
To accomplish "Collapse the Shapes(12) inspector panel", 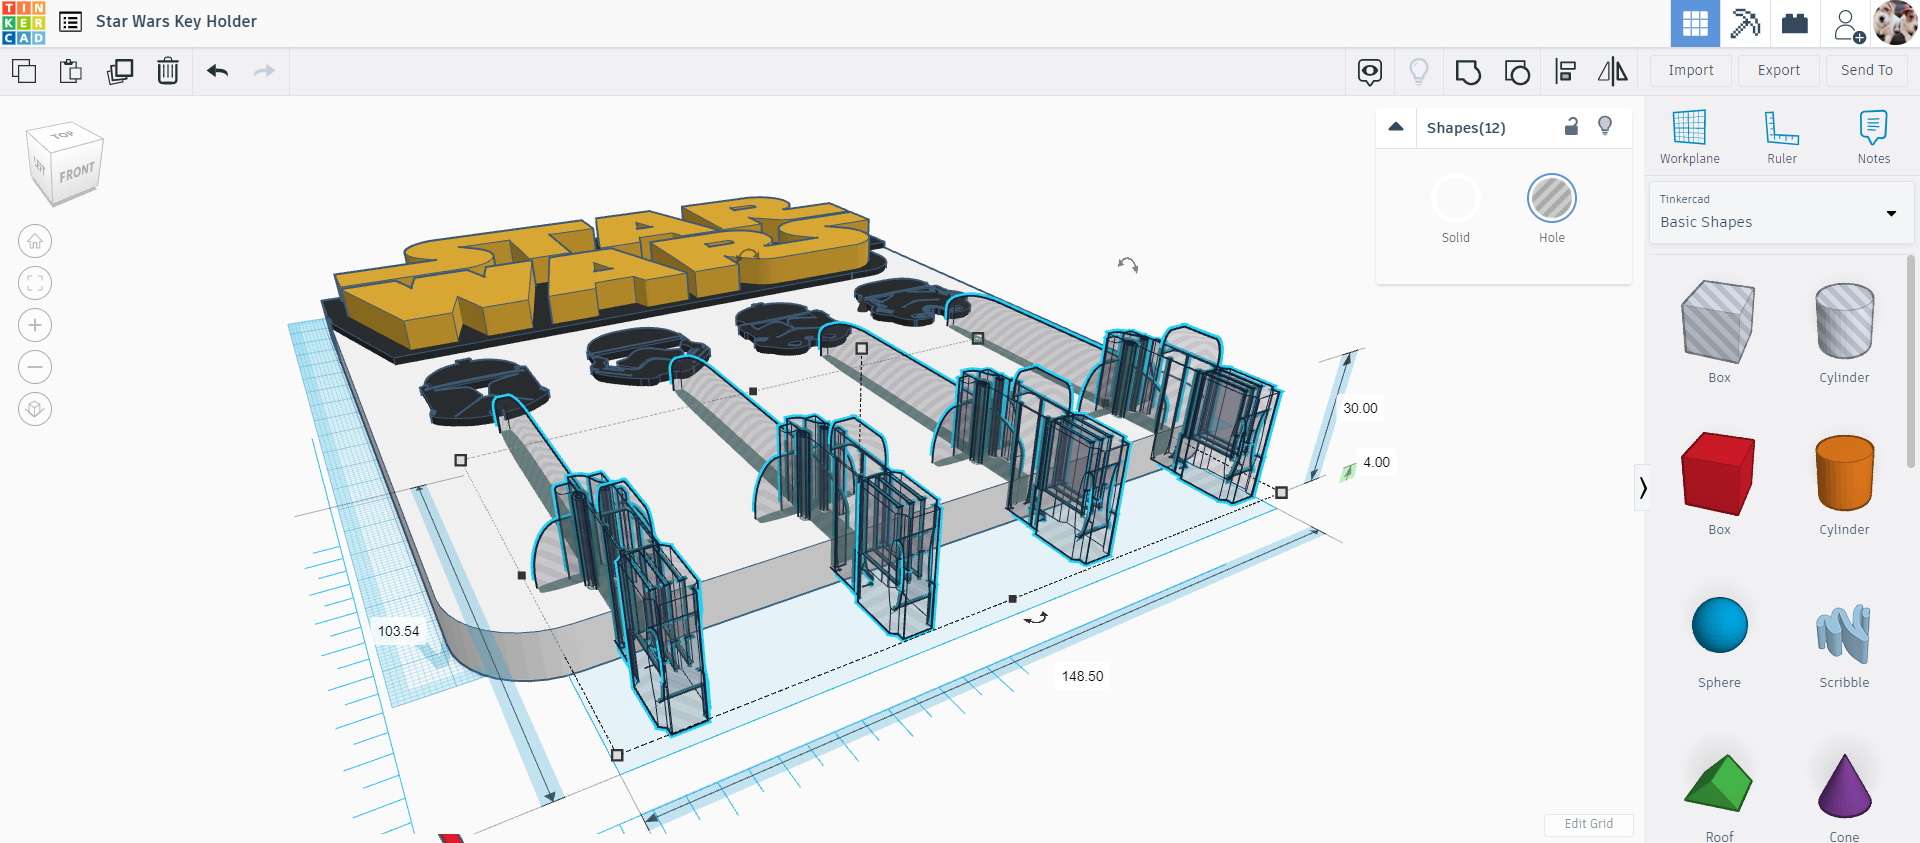I will [x=1396, y=127].
